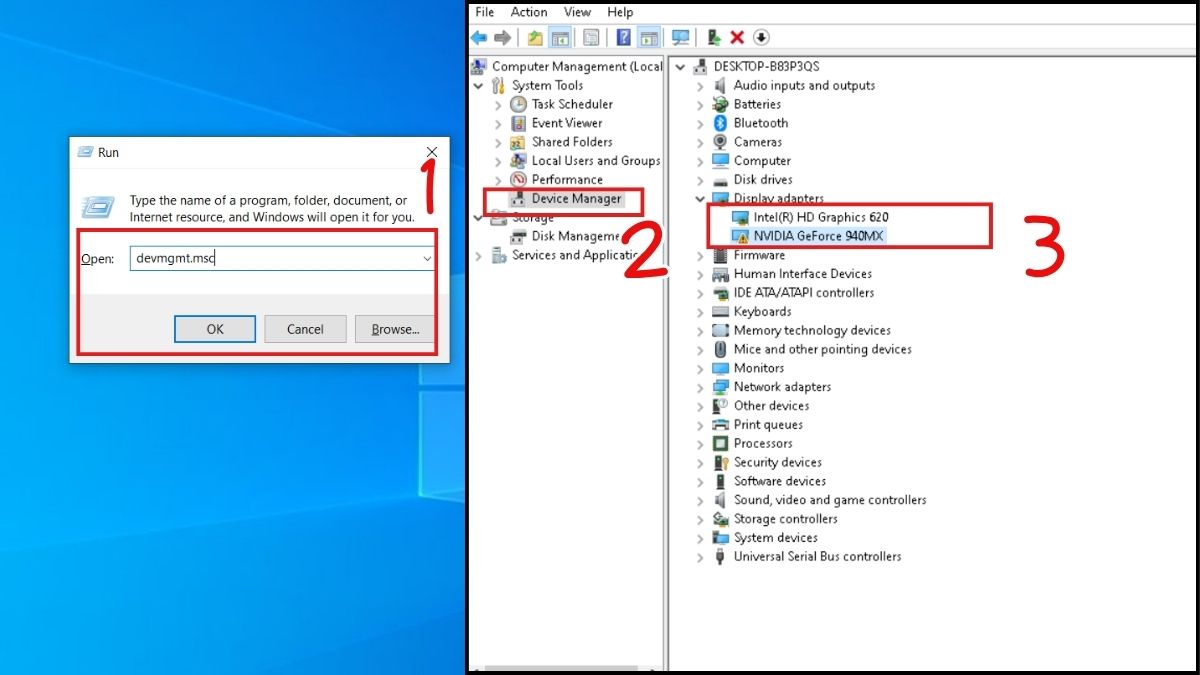Image resolution: width=1200 pixels, height=675 pixels.
Task: Click the Task Scheduler clock icon
Action: point(518,104)
